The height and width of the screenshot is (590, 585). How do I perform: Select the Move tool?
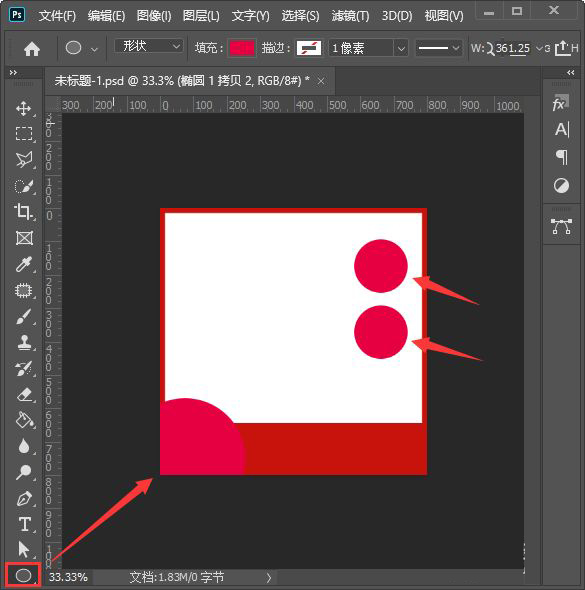point(24,108)
